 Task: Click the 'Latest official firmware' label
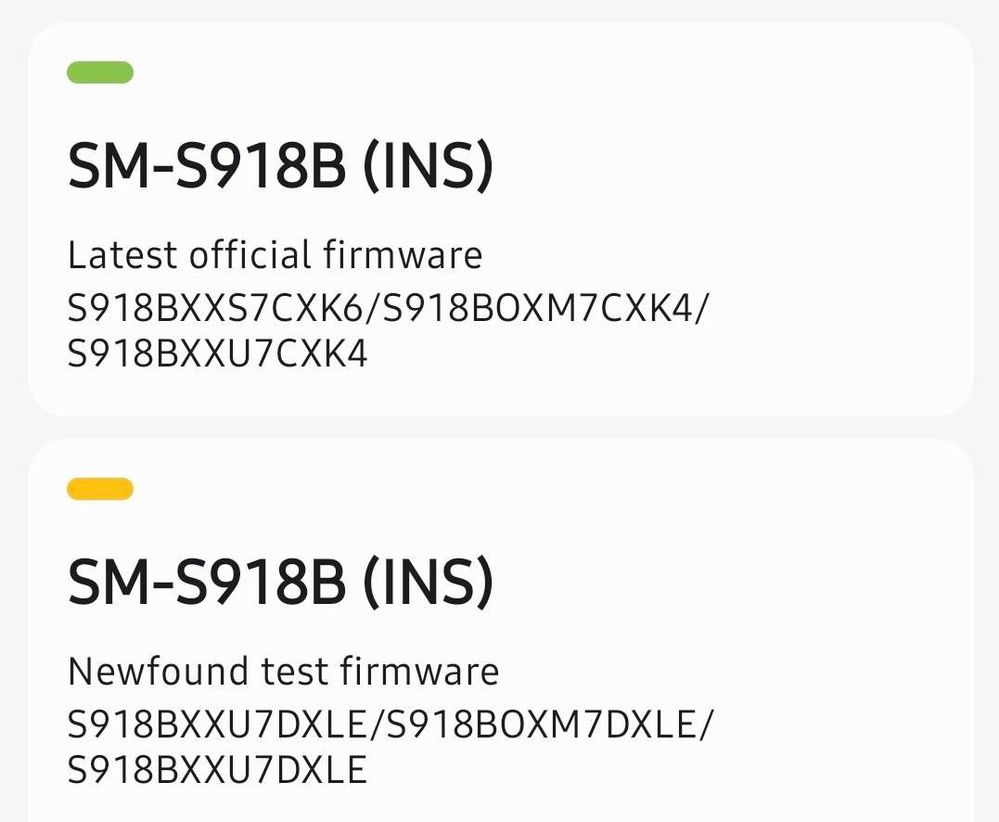click(x=275, y=255)
